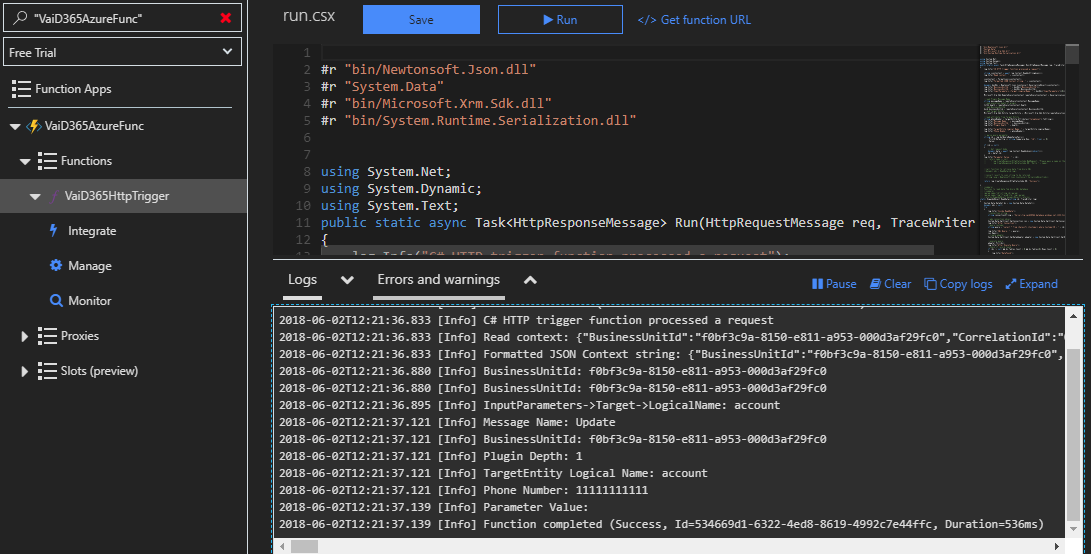The image size is (1091, 554).
Task: Expand the Slots (preview) node
Action: coord(24,371)
